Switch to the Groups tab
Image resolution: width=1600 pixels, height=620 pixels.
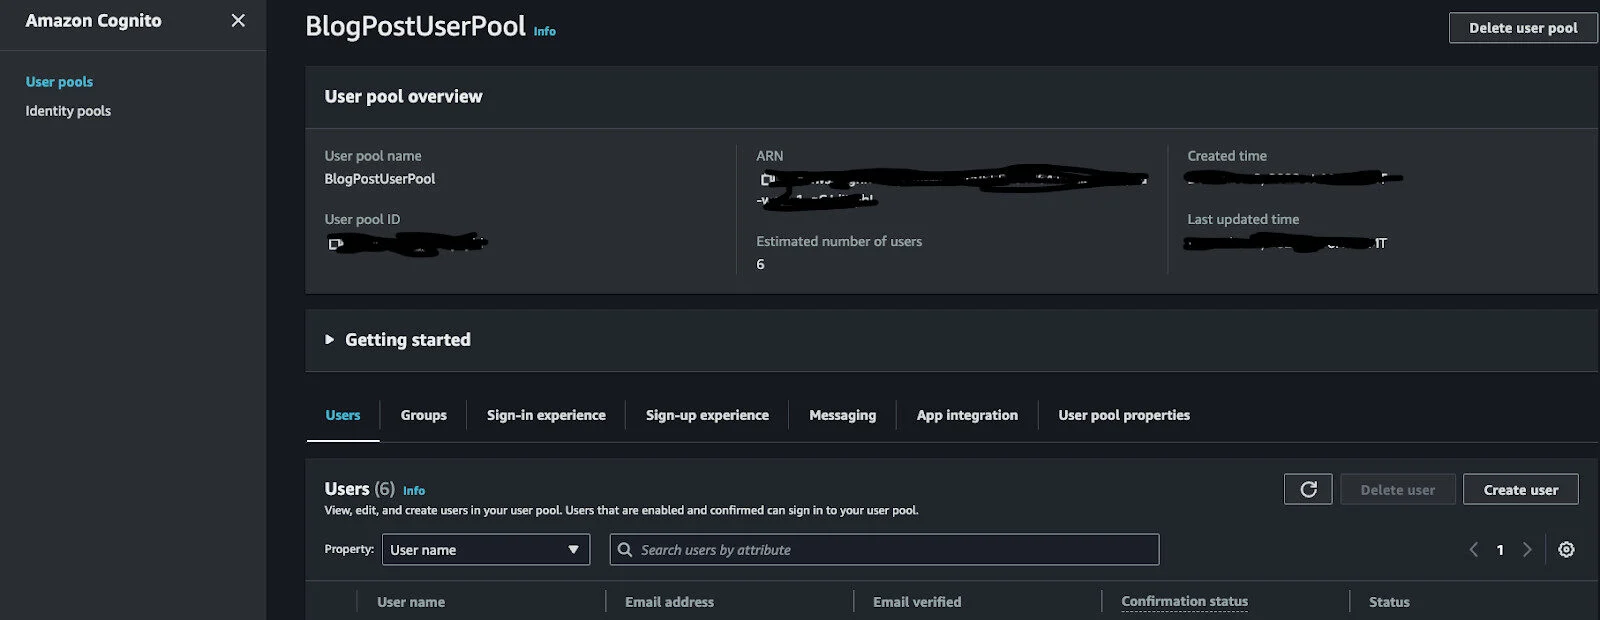coord(423,415)
